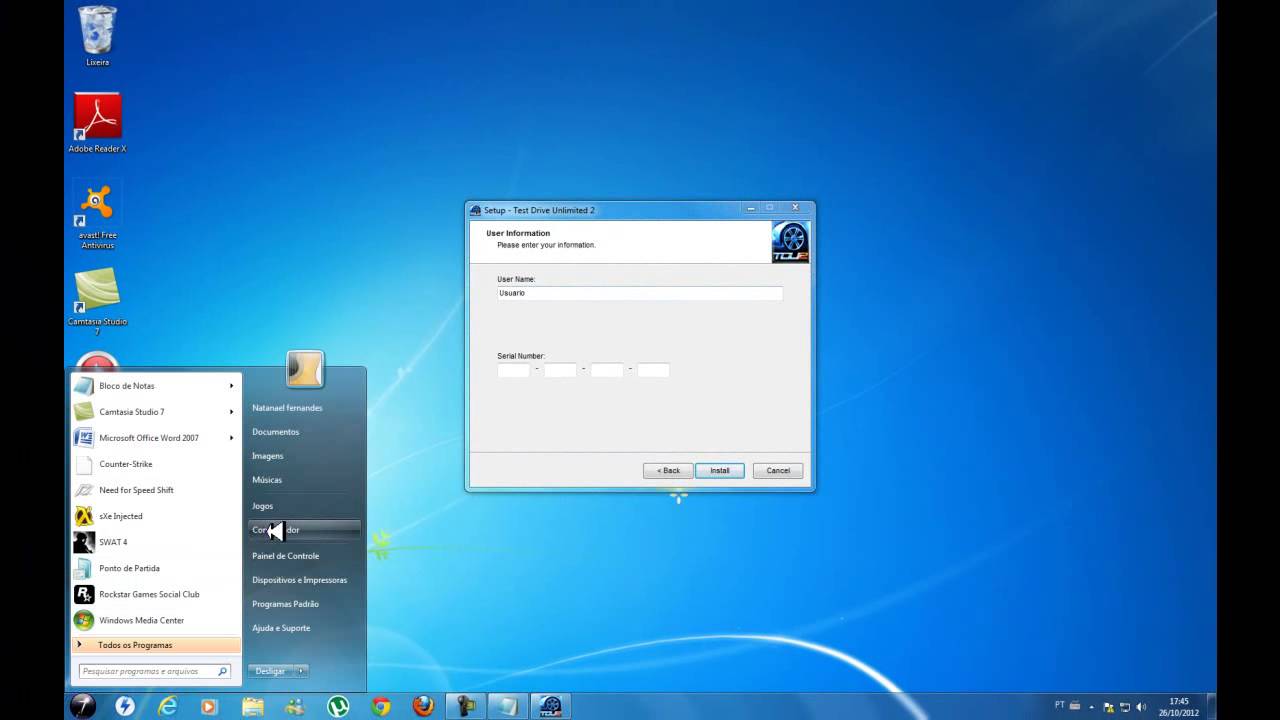Viewport: 1280px width, 720px height.
Task: Click the last Serial Number box
Action: (653, 370)
